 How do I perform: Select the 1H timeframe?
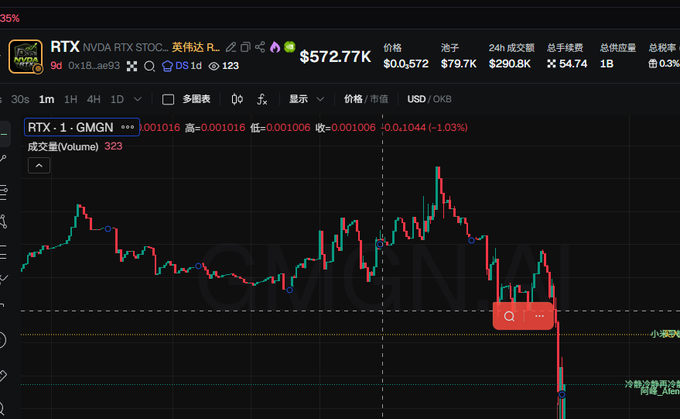point(71,99)
